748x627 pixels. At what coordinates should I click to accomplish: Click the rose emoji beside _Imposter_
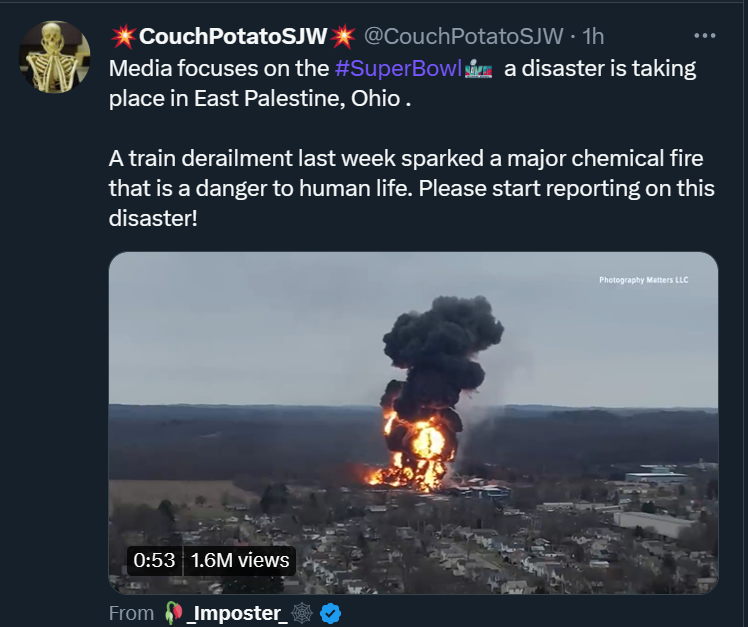coord(173,613)
